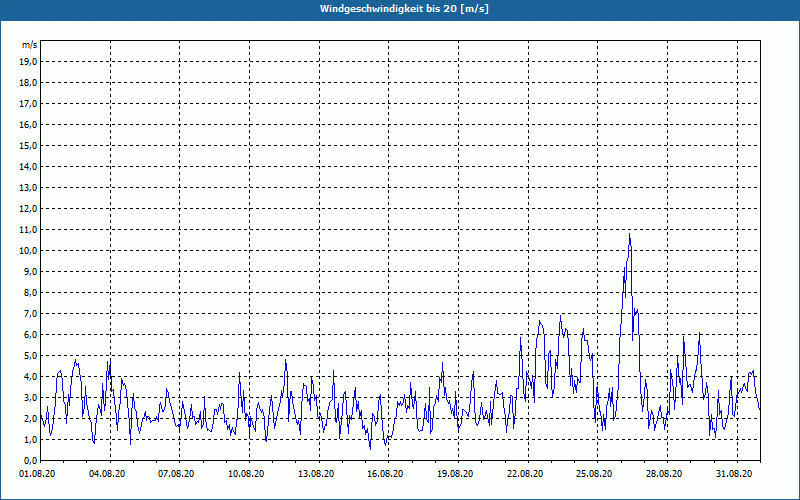
Task: Click the 7,0 y-axis label
Action: 30,314
